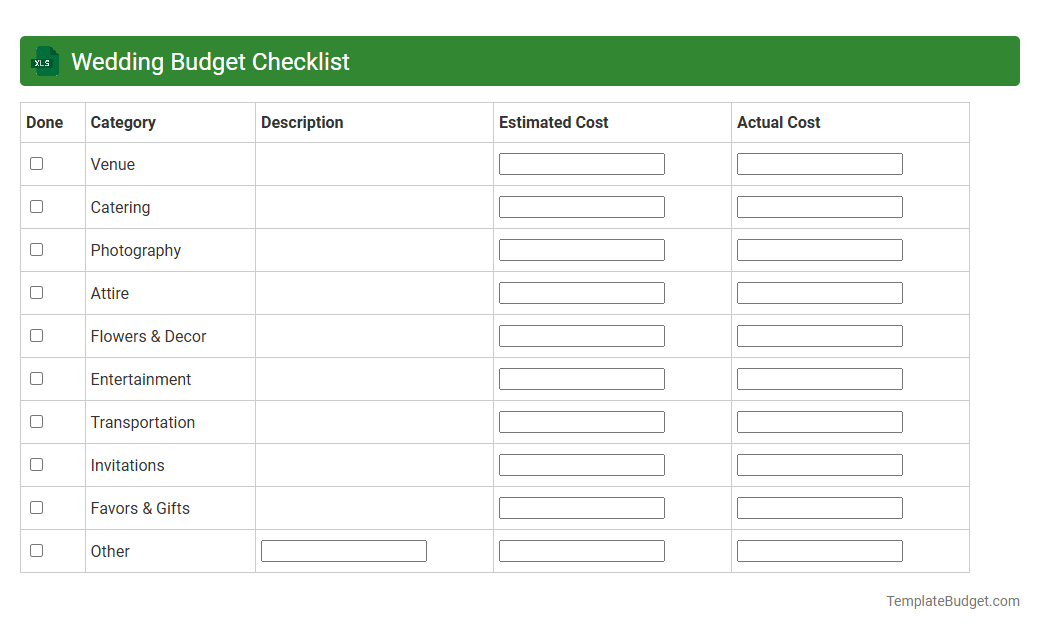The height and width of the screenshot is (630, 1040).
Task: Click the Wedding Budget Checklist title banner
Action: click(x=520, y=61)
